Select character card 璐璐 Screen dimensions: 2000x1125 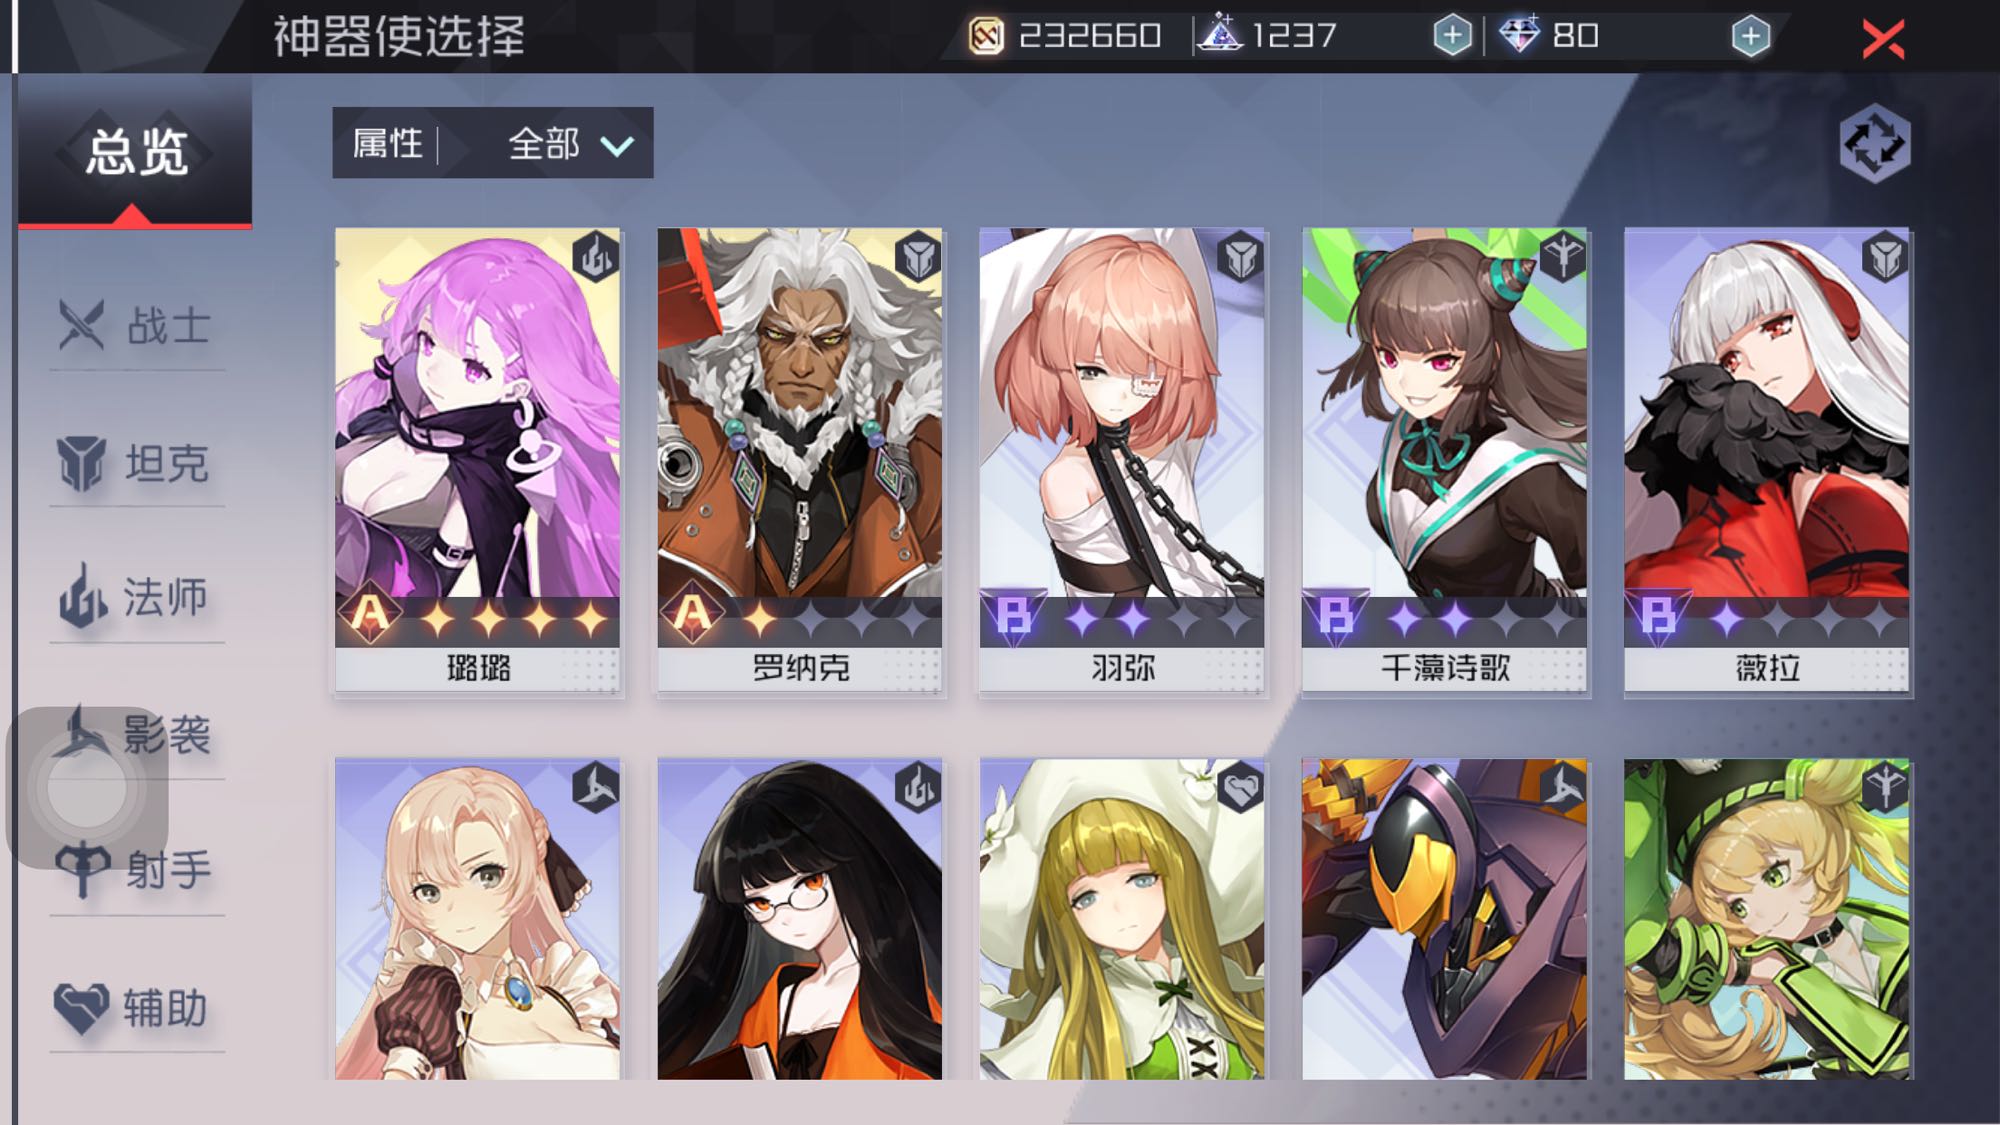(x=478, y=460)
